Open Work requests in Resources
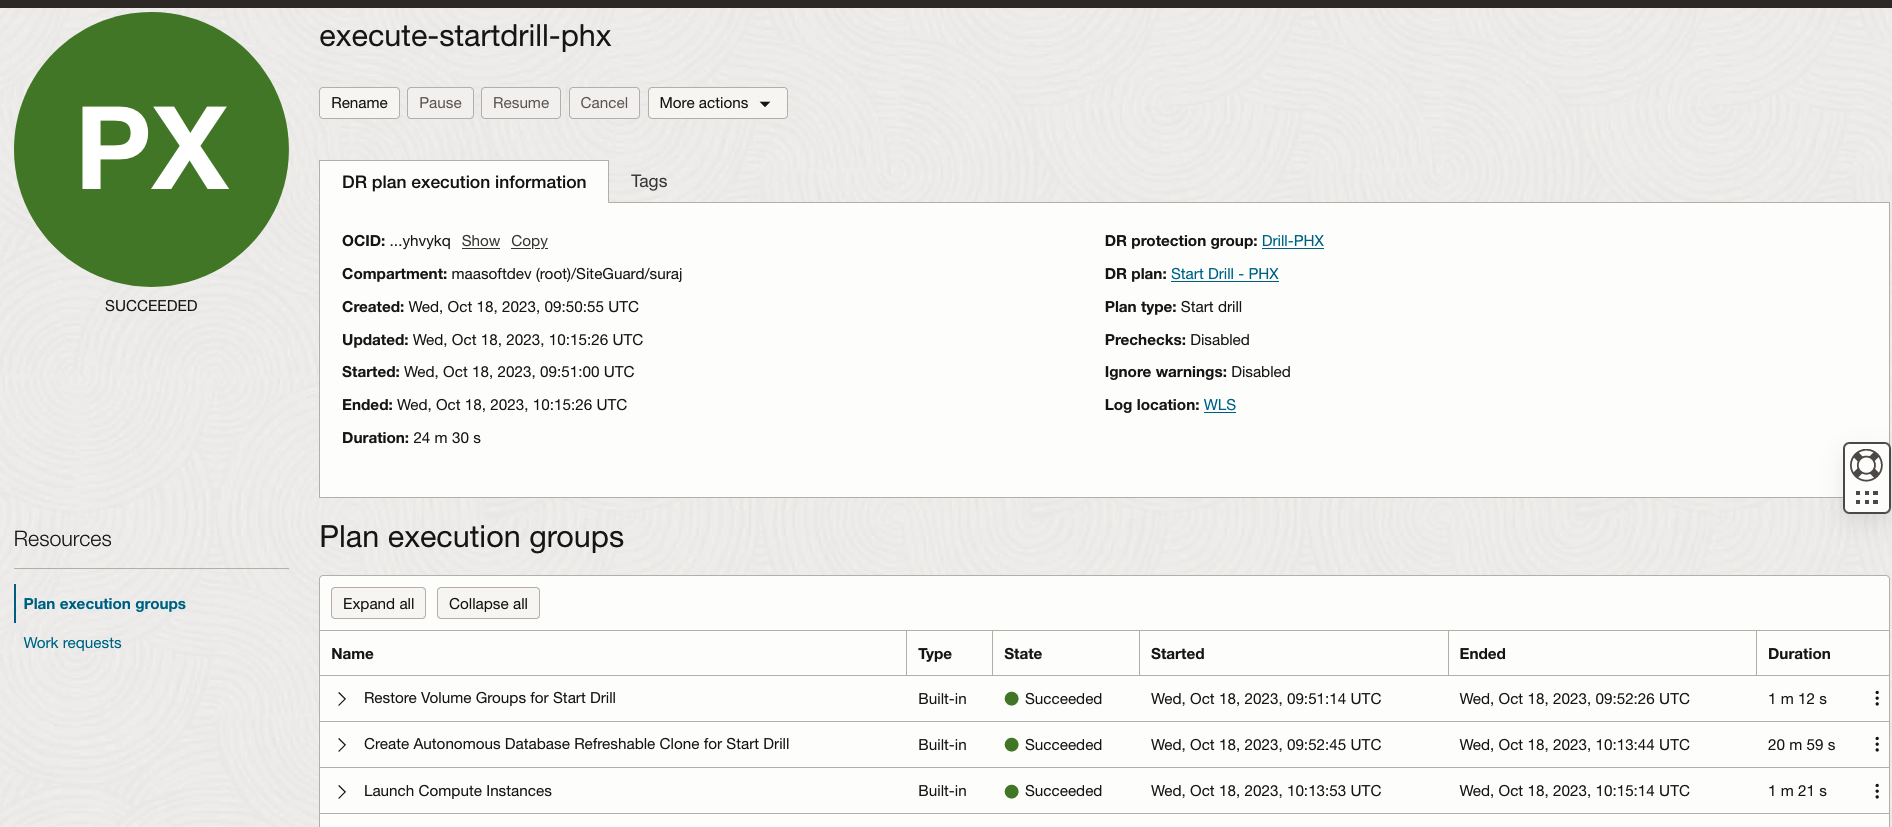 [x=72, y=643]
